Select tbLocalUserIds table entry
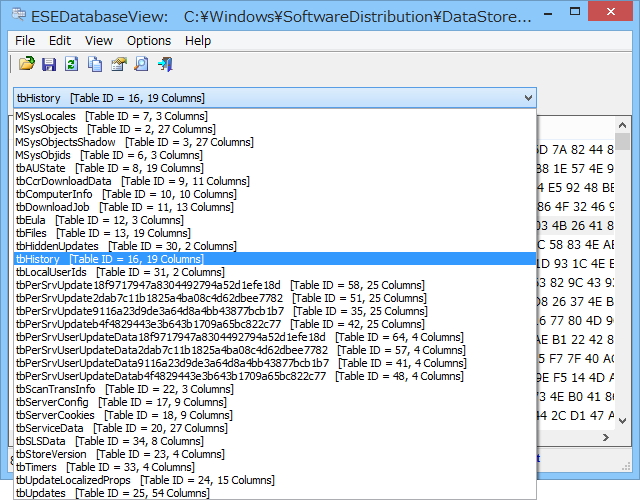The image size is (640, 500). click(x=275, y=272)
